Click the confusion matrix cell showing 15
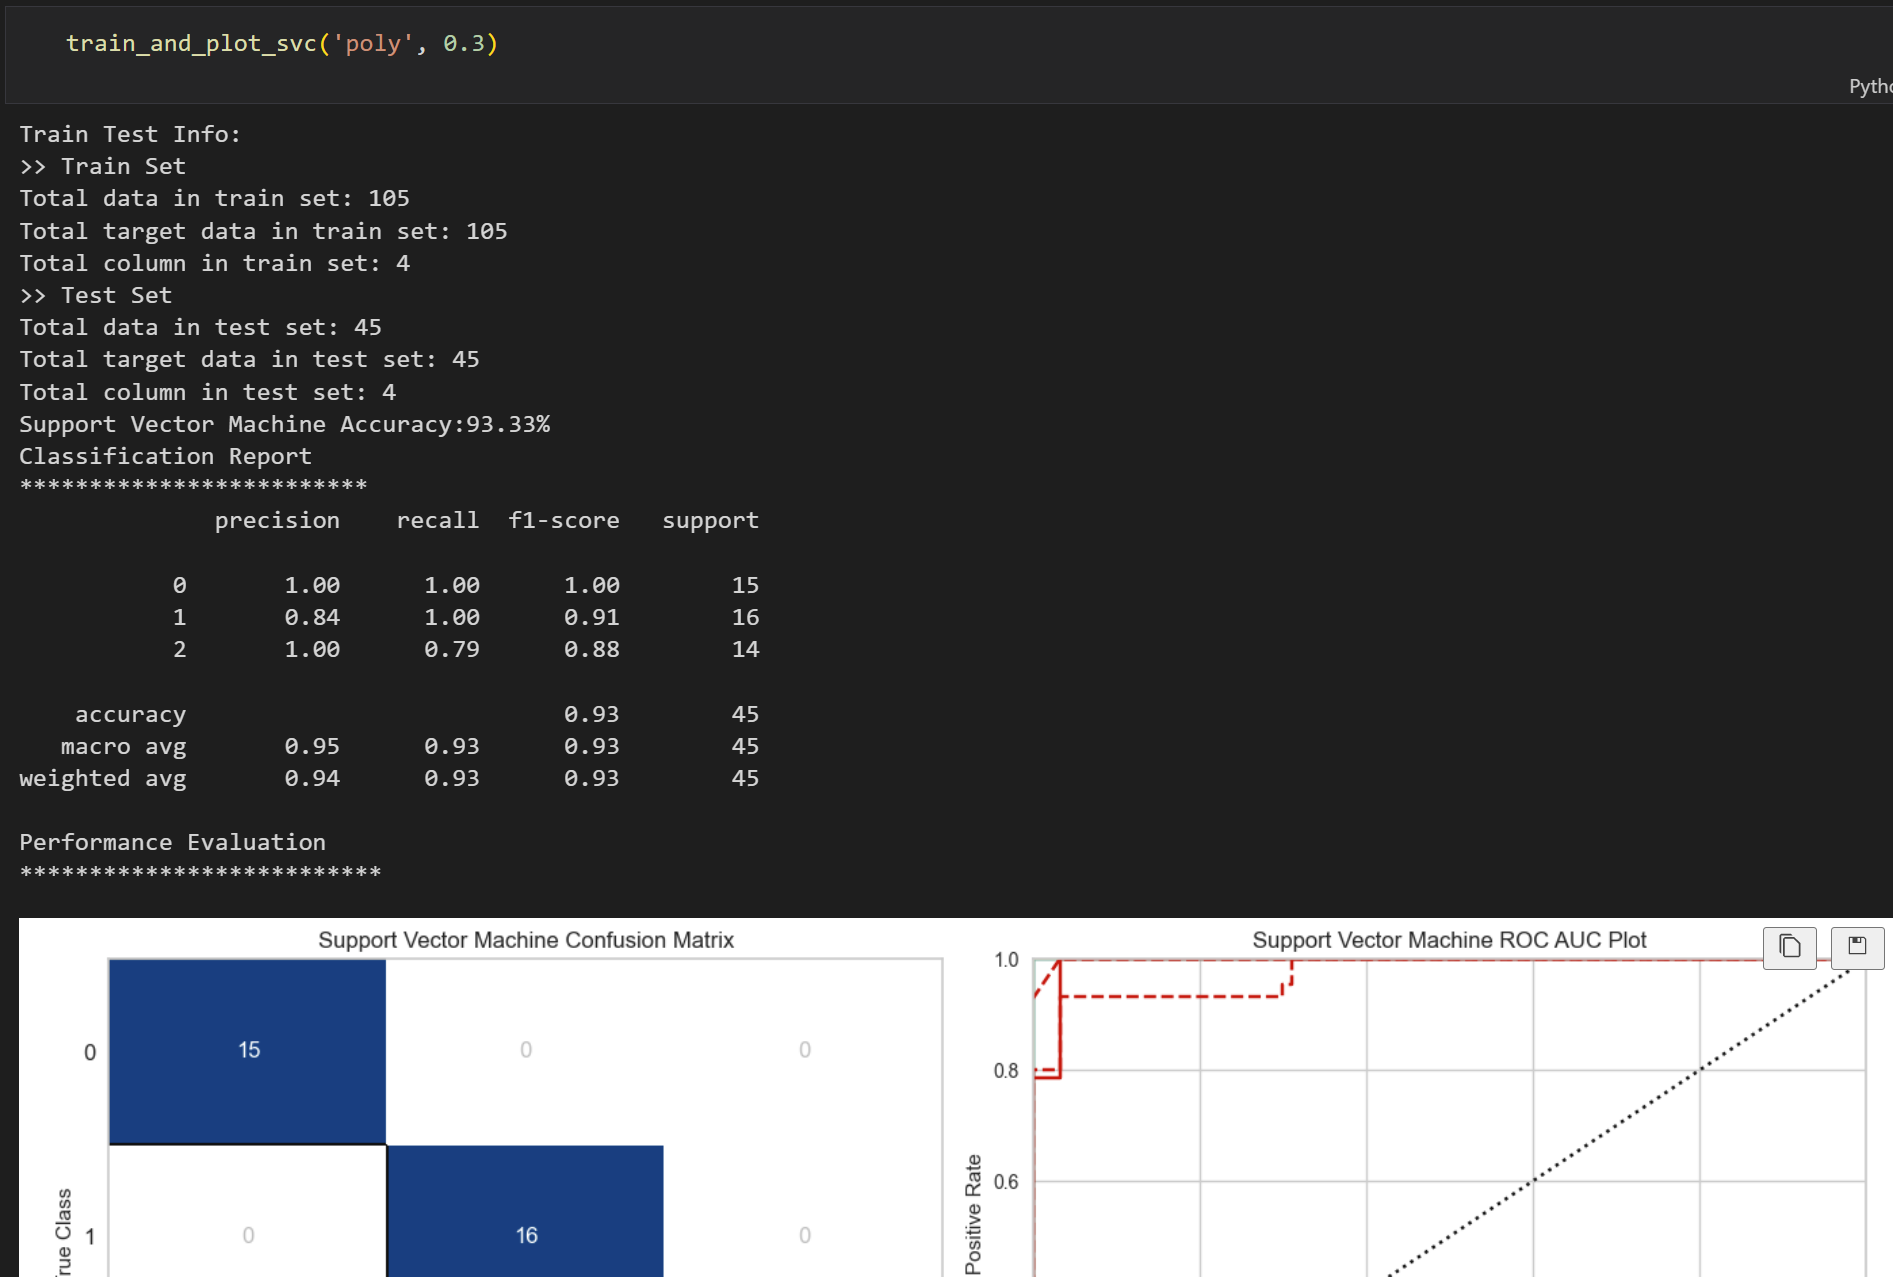Viewport: 1893px width, 1277px height. coord(248,1051)
